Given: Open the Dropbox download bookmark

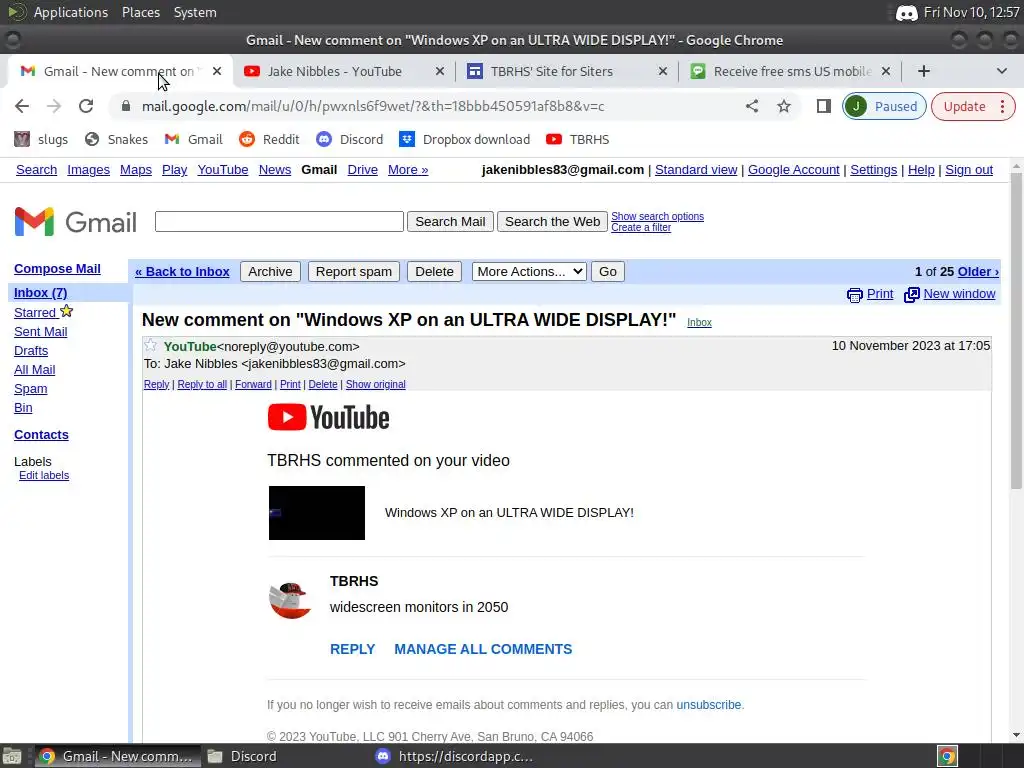Looking at the screenshot, I should click(x=464, y=139).
